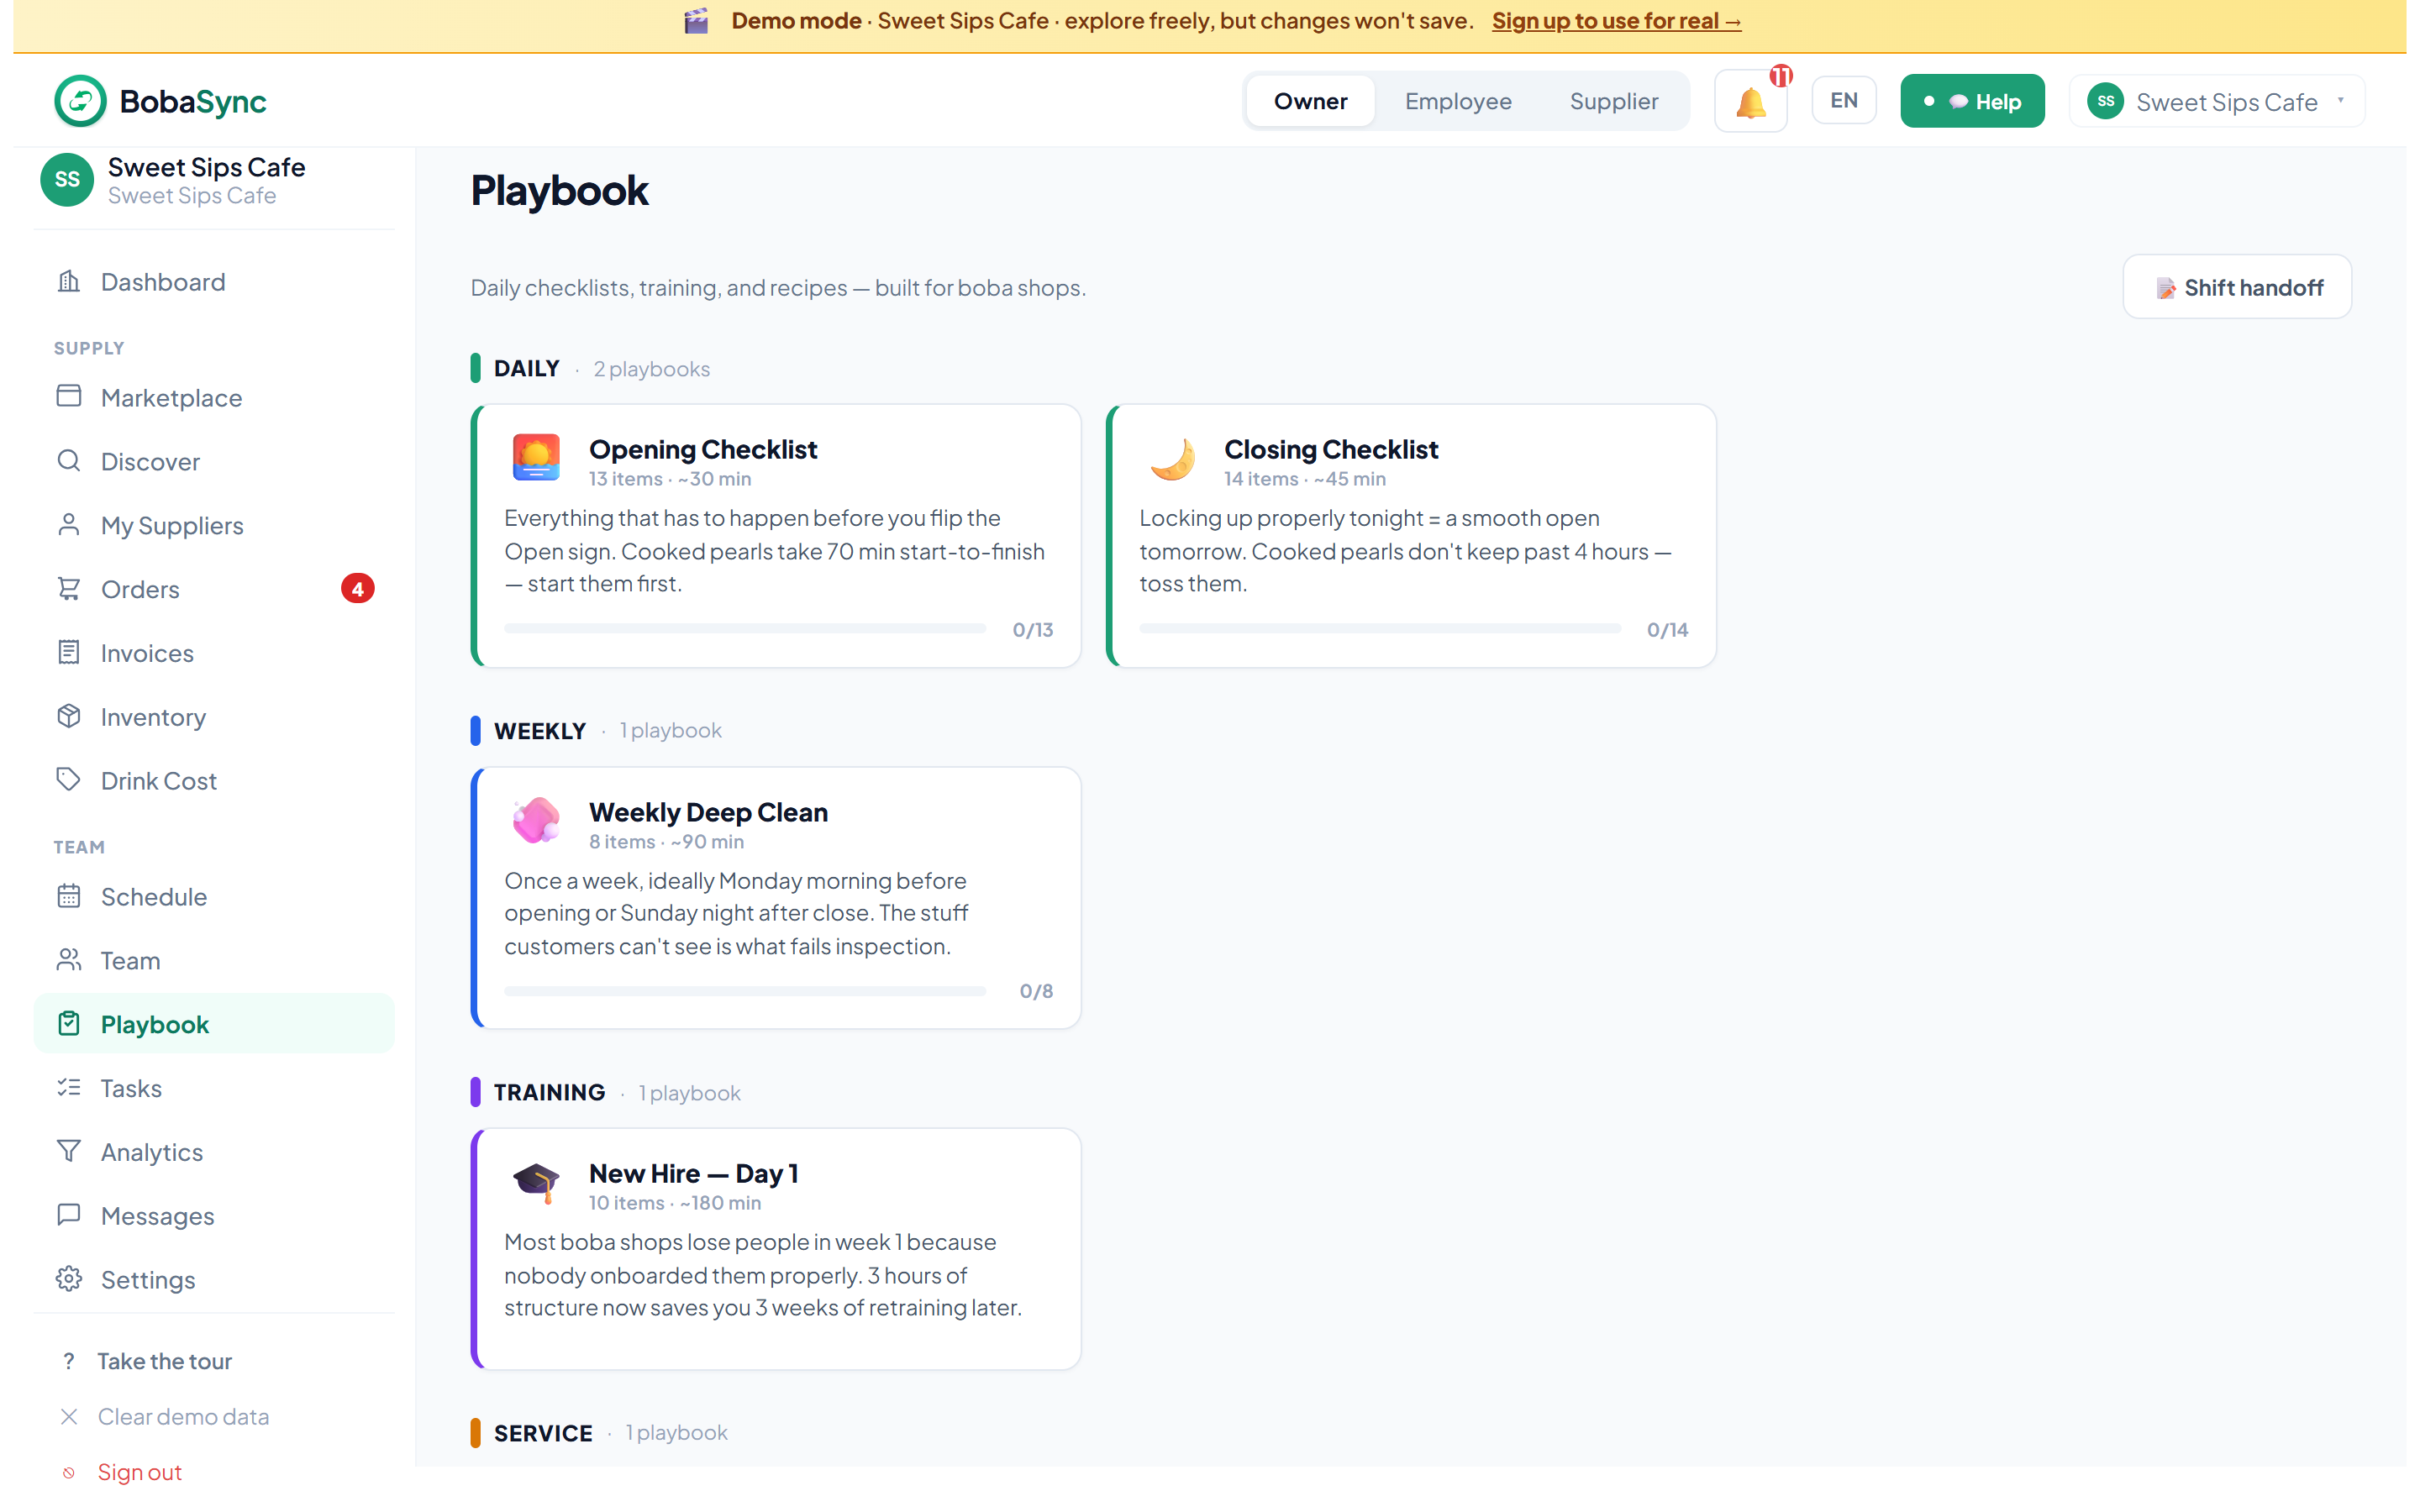Viewport: 2420px width, 1512px height.
Task: Switch role toggle to Supplier
Action: [x=1613, y=101]
